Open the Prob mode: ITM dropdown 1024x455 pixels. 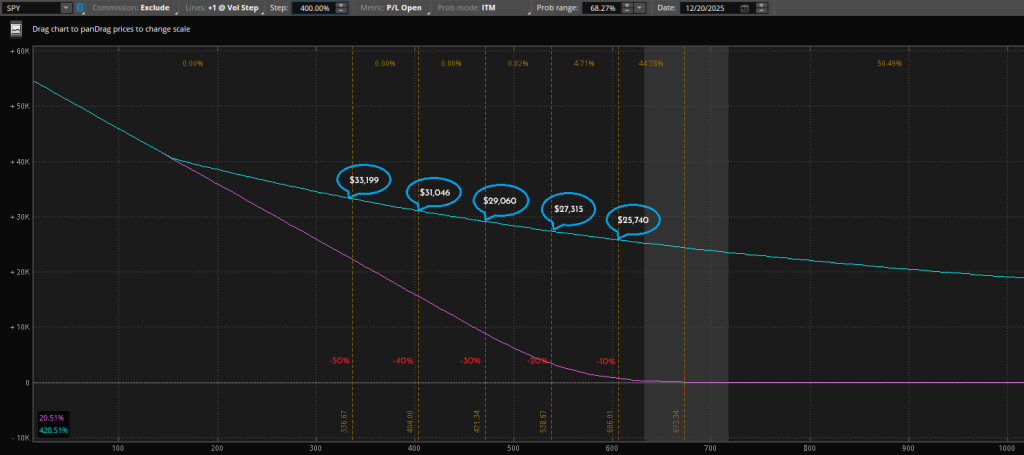(483, 8)
